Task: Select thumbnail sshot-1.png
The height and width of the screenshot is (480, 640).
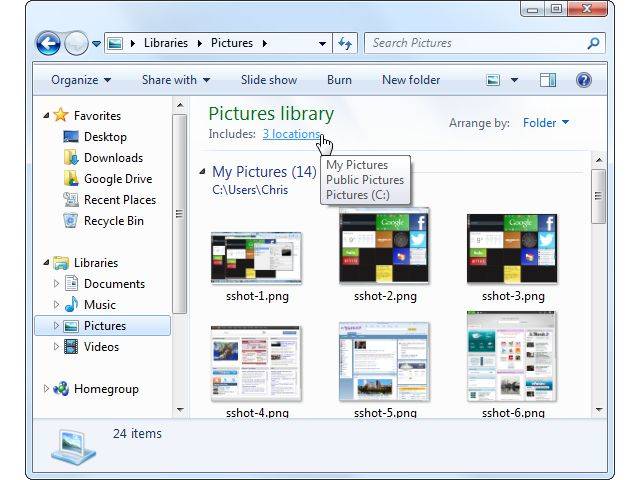Action: click(256, 258)
